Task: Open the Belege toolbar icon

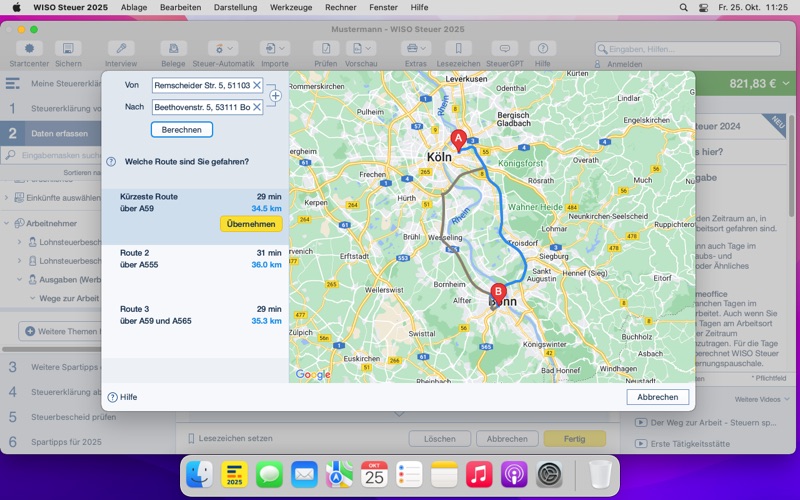Action: click(x=173, y=48)
